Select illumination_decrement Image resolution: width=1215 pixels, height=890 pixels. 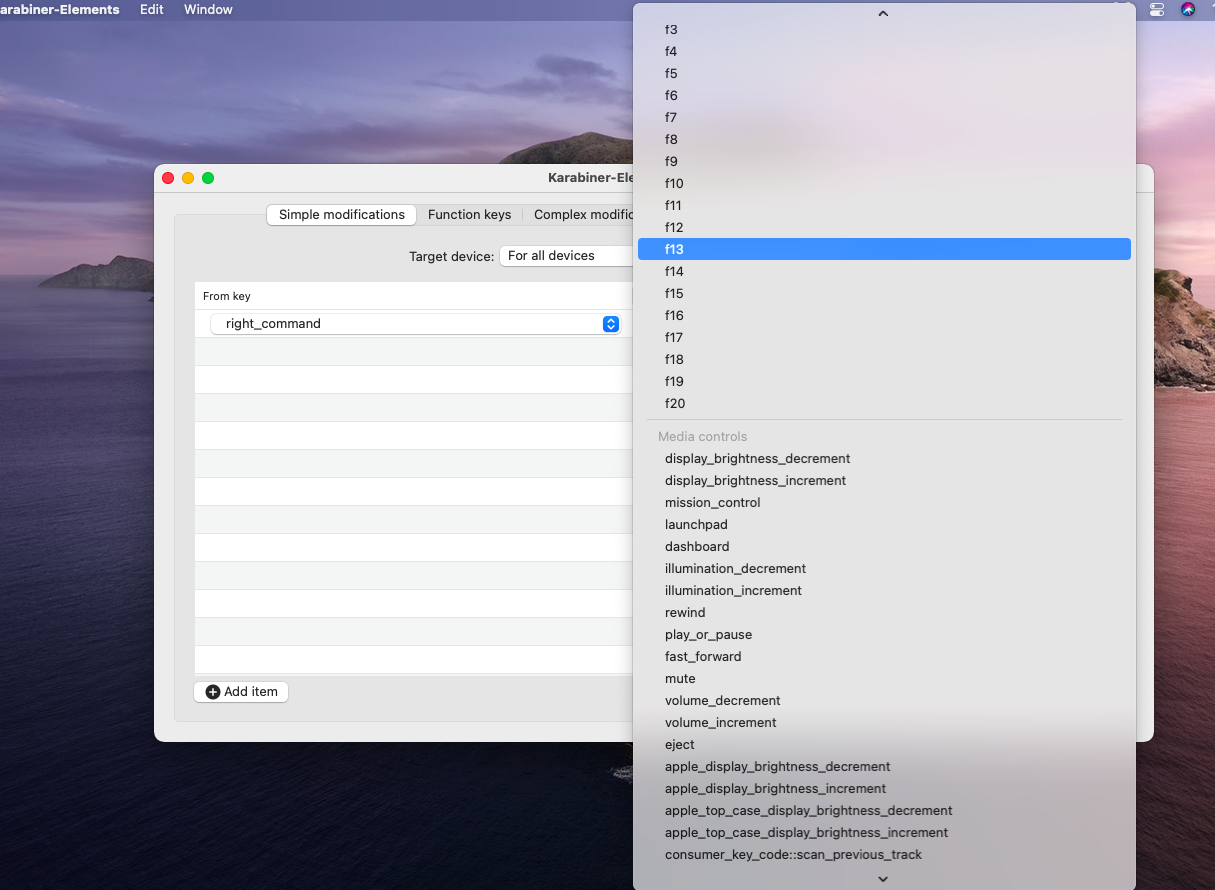884,568
